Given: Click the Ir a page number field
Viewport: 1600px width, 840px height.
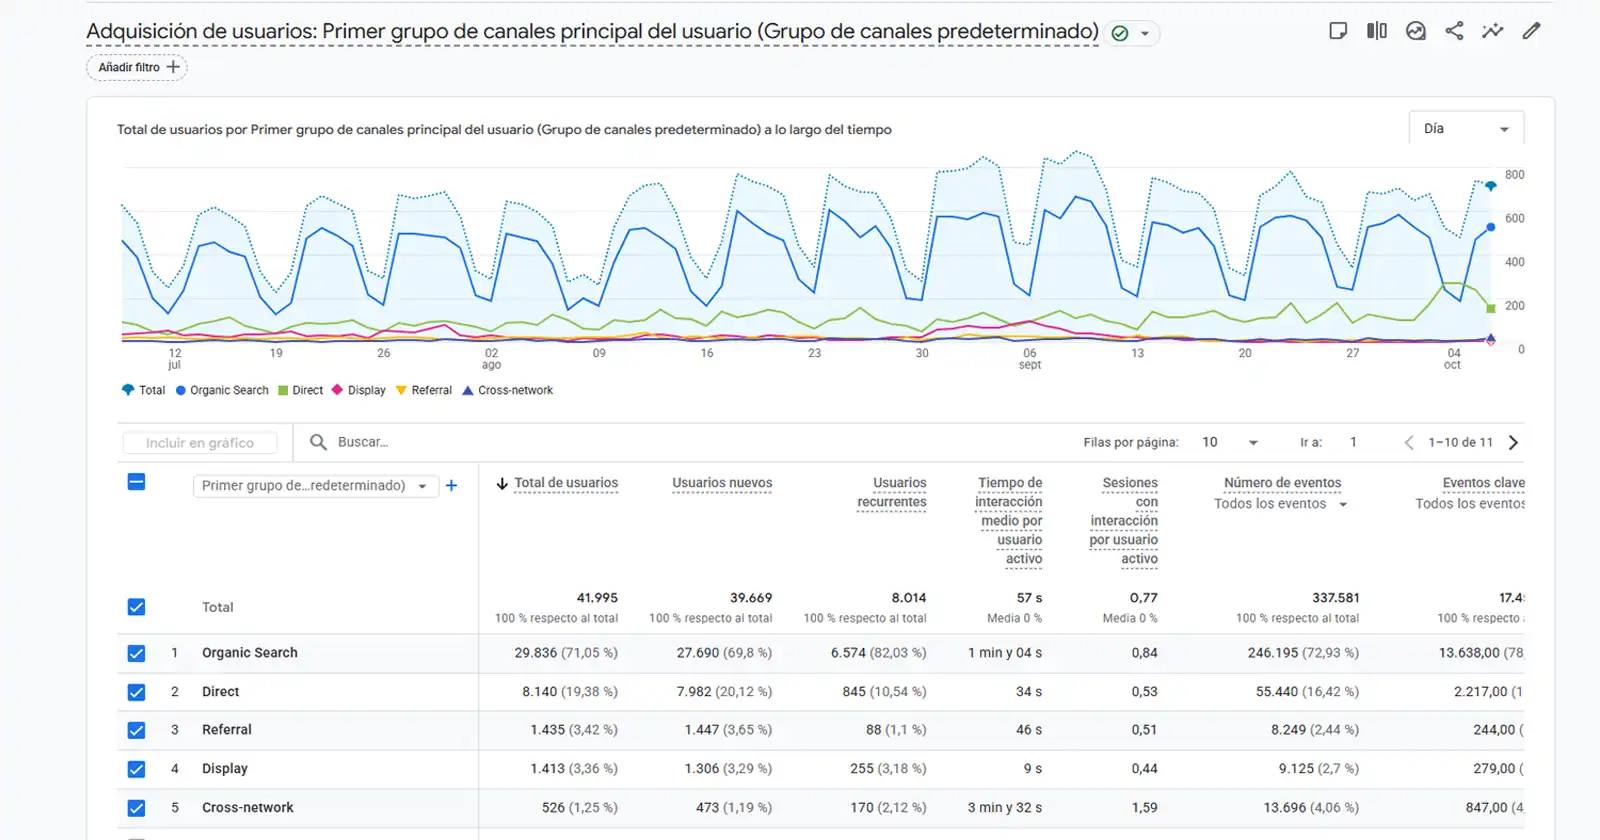Looking at the screenshot, I should [x=1354, y=442].
